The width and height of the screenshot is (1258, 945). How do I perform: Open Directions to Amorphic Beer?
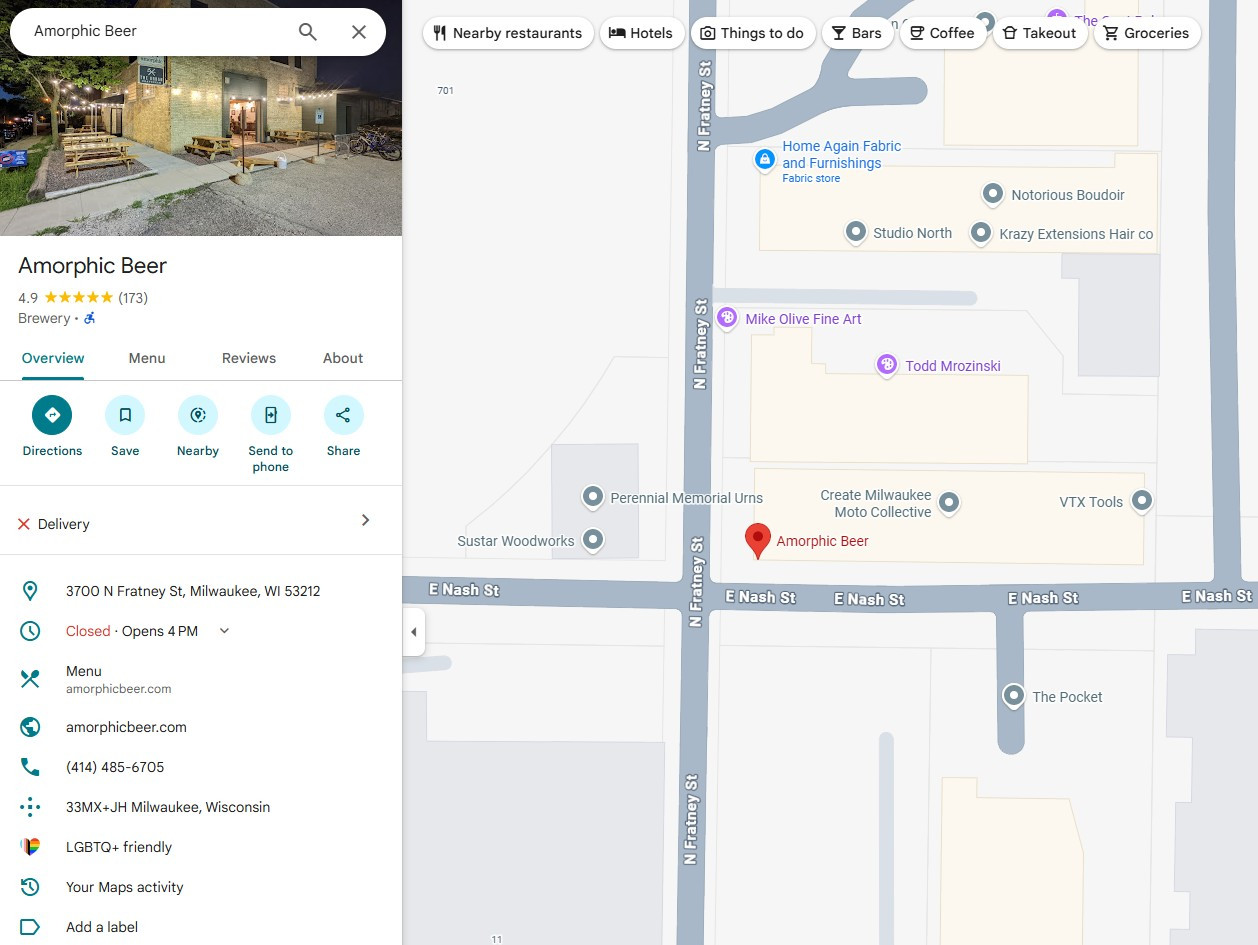tap(52, 415)
